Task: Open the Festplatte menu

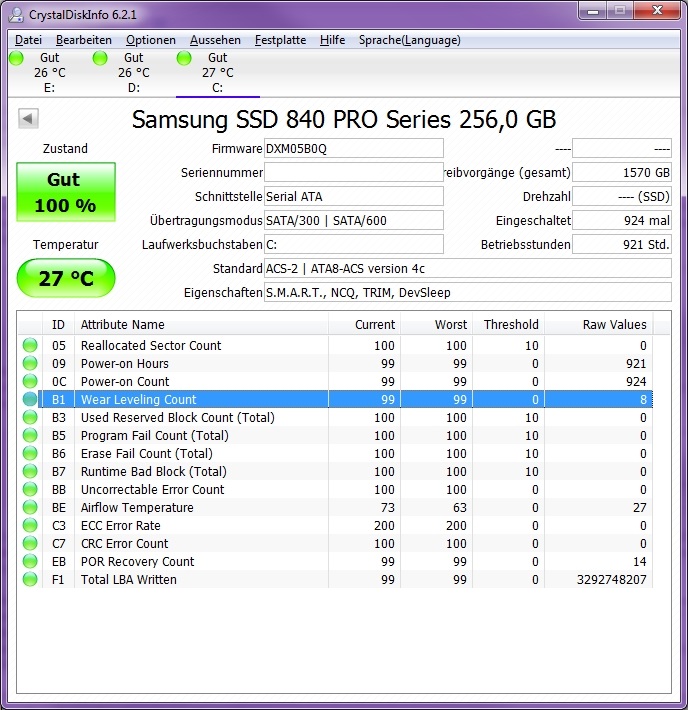Action: [x=280, y=40]
